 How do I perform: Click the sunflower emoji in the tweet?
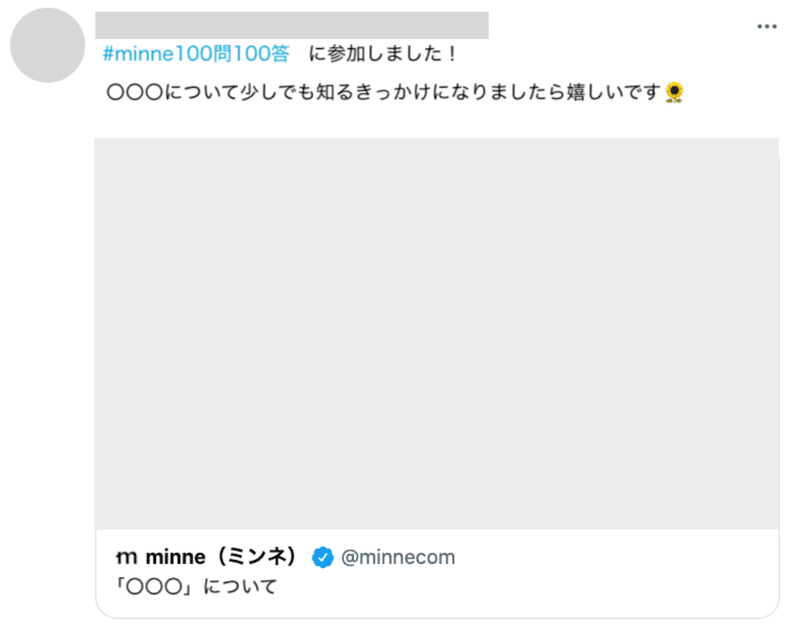674,92
